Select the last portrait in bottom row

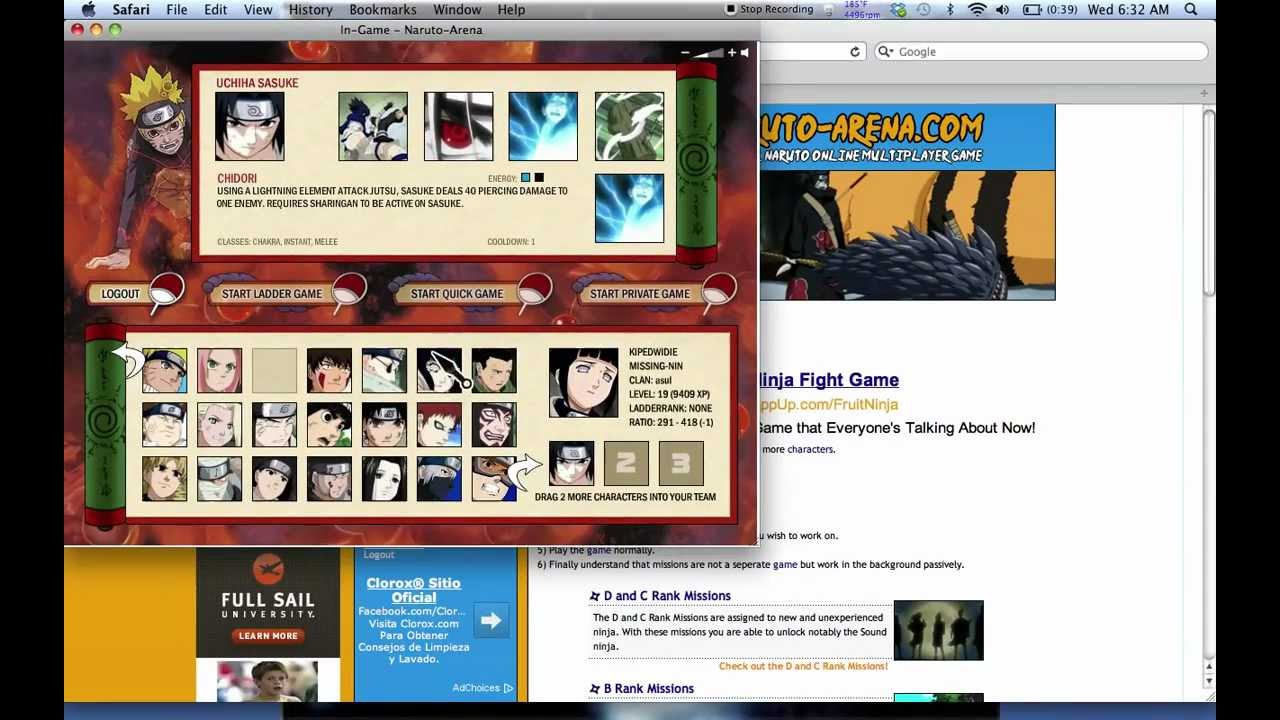pos(495,479)
